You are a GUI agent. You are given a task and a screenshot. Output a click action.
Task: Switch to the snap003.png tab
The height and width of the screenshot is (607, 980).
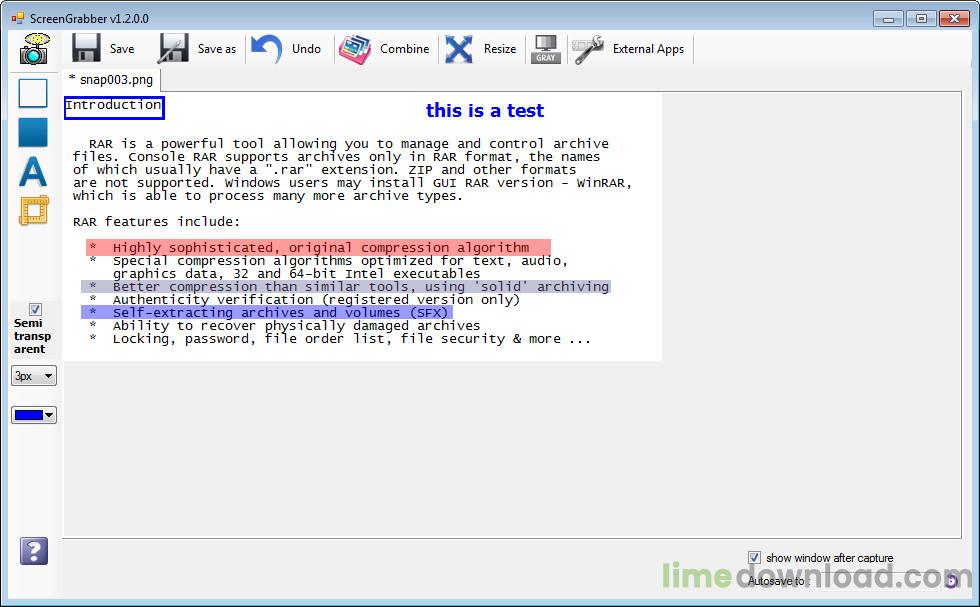point(111,80)
